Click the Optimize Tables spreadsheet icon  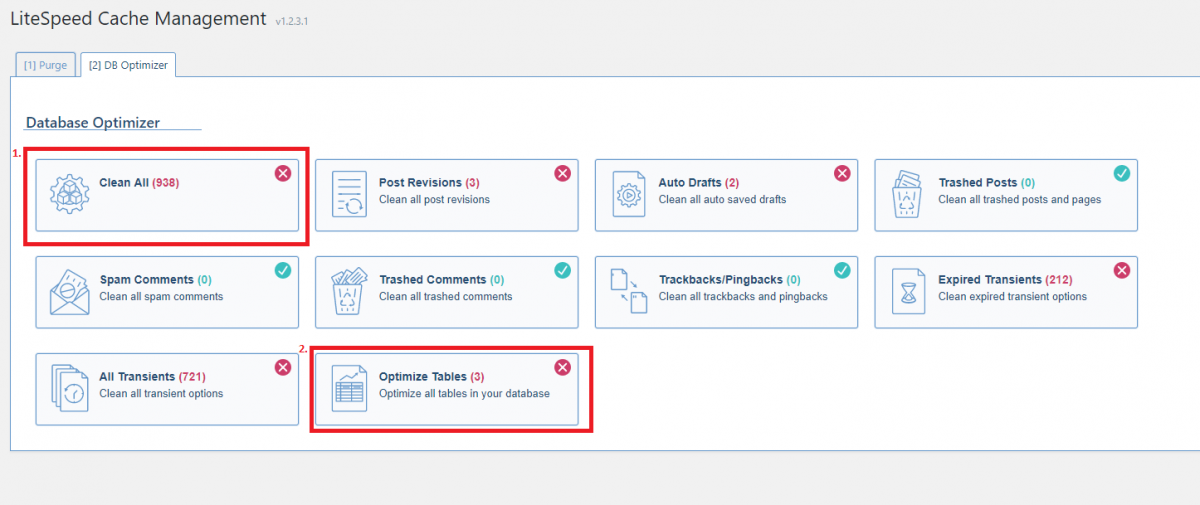(x=349, y=389)
